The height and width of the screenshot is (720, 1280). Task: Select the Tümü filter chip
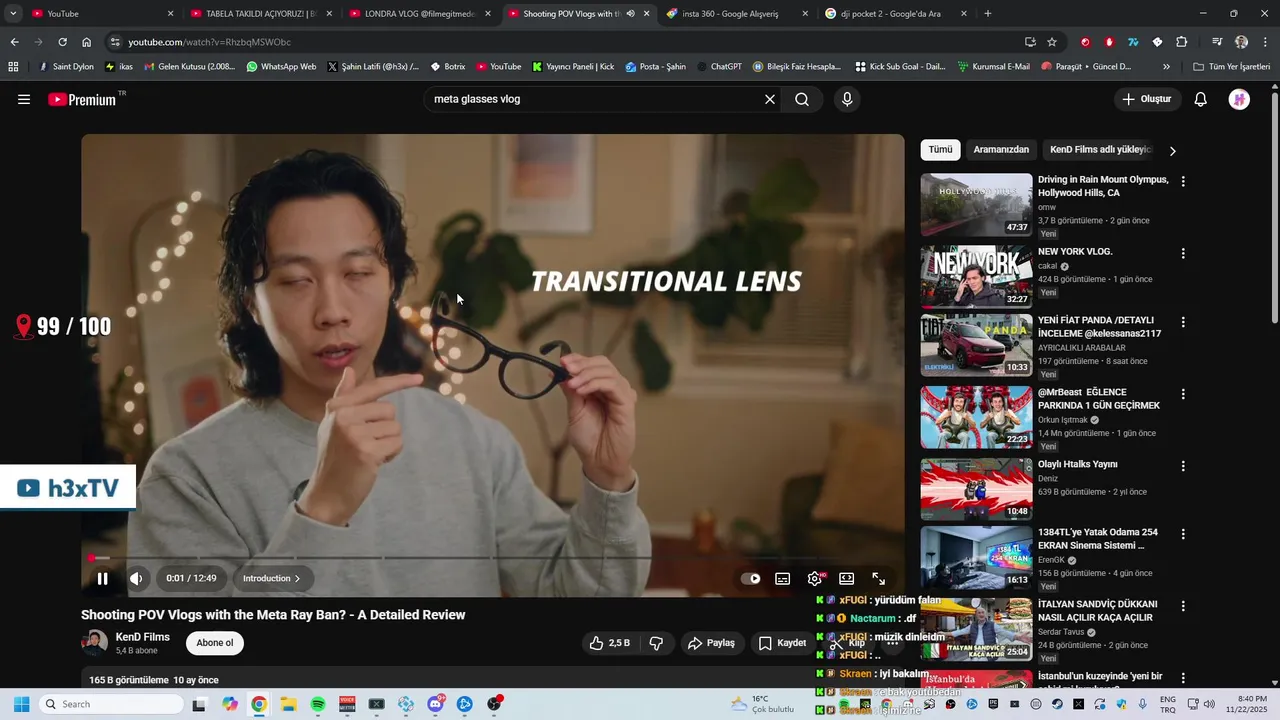tap(940, 150)
